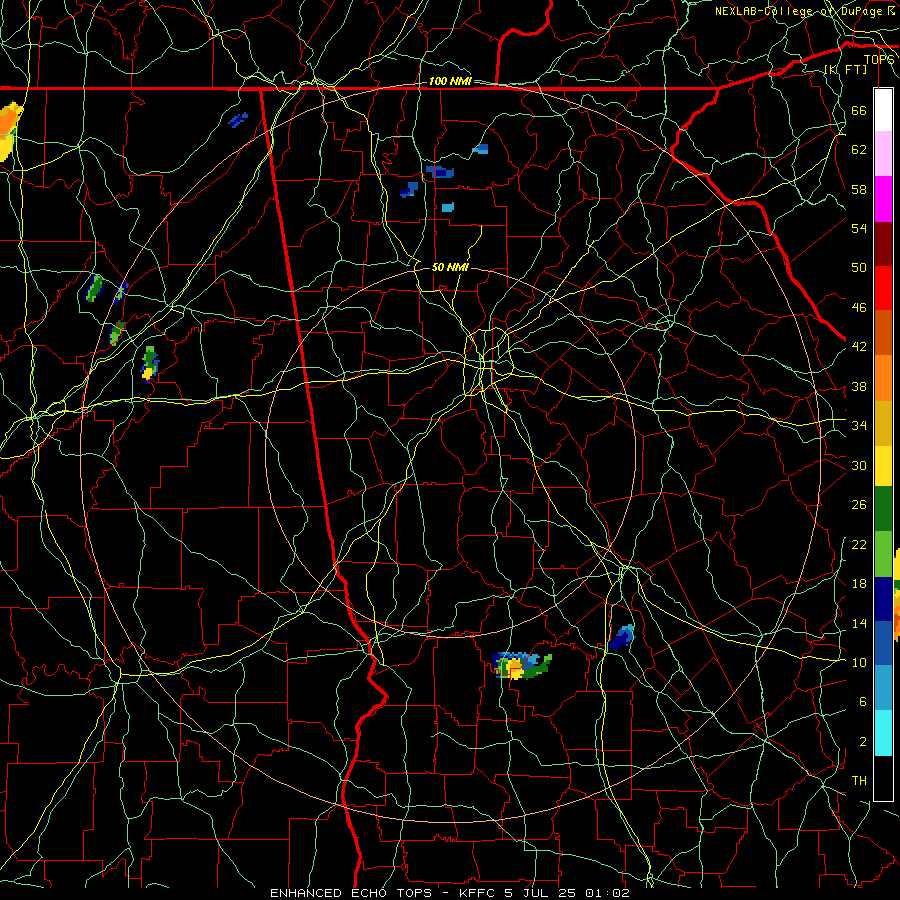This screenshot has height=900, width=900.
Task: Click the ENHANCED ECHO TOPS KFFC timestamp caption
Action: pyautogui.click(x=450, y=893)
